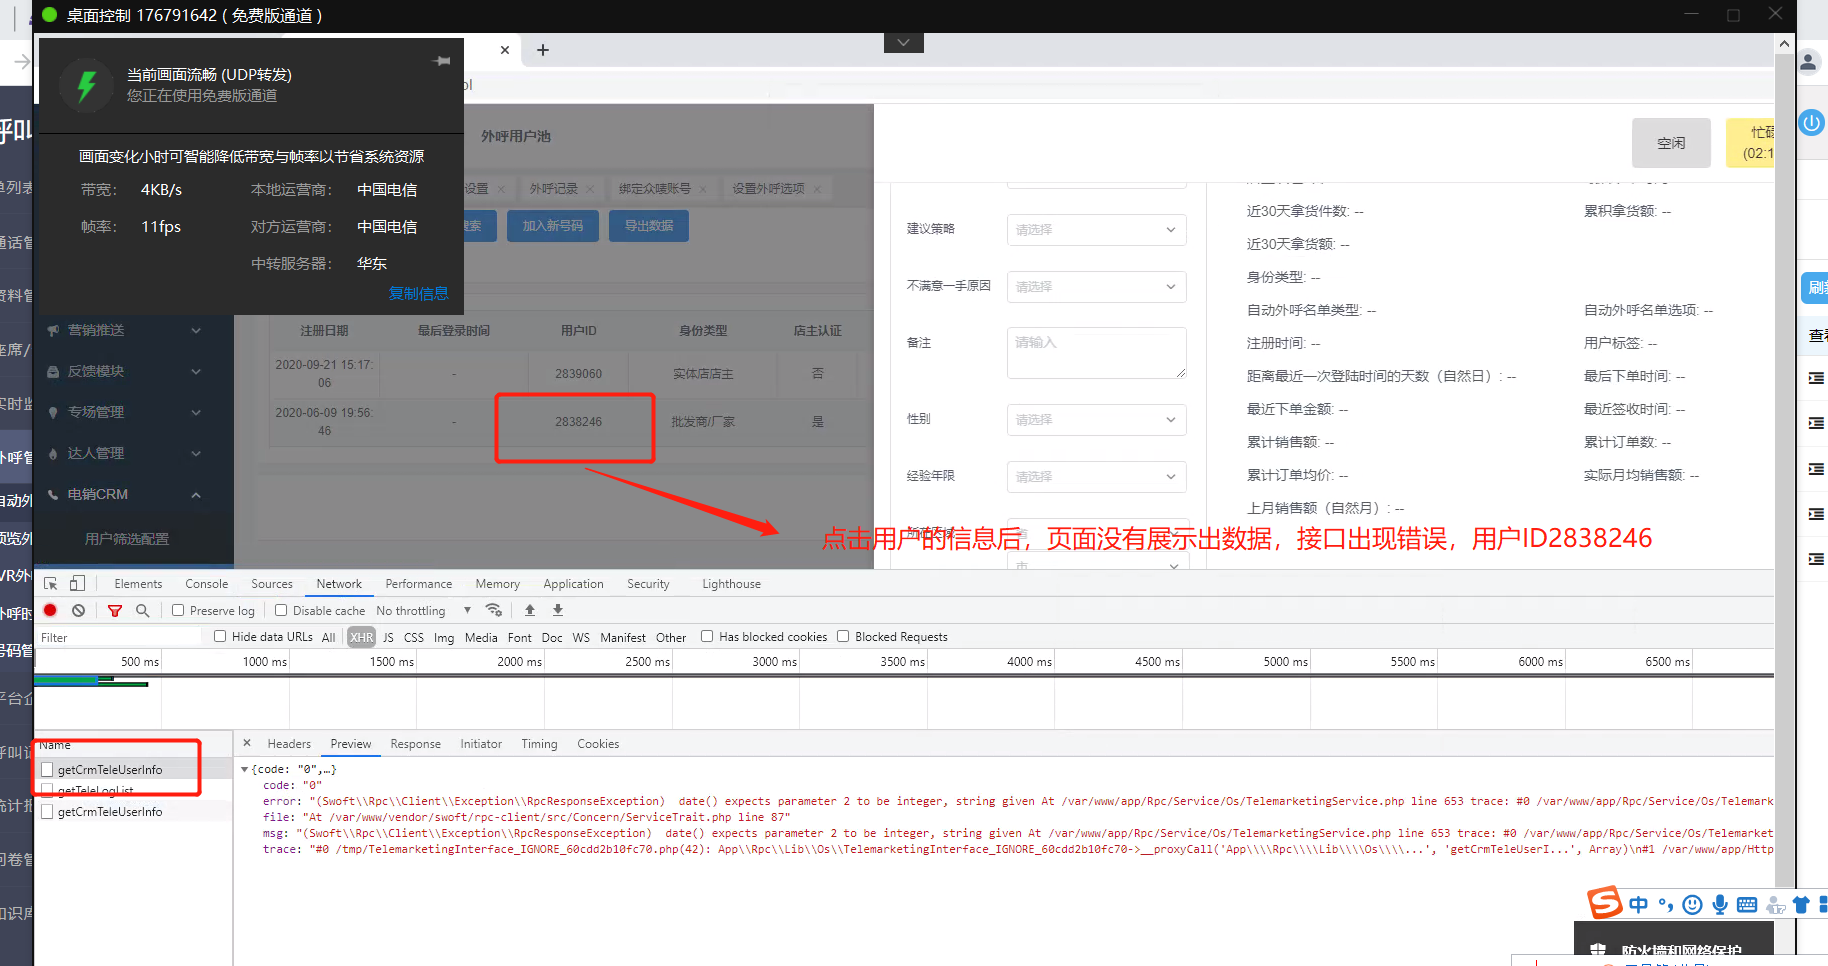Image resolution: width=1828 pixels, height=966 pixels.
Task: Open the No throttling dropdown
Action: pos(423,610)
